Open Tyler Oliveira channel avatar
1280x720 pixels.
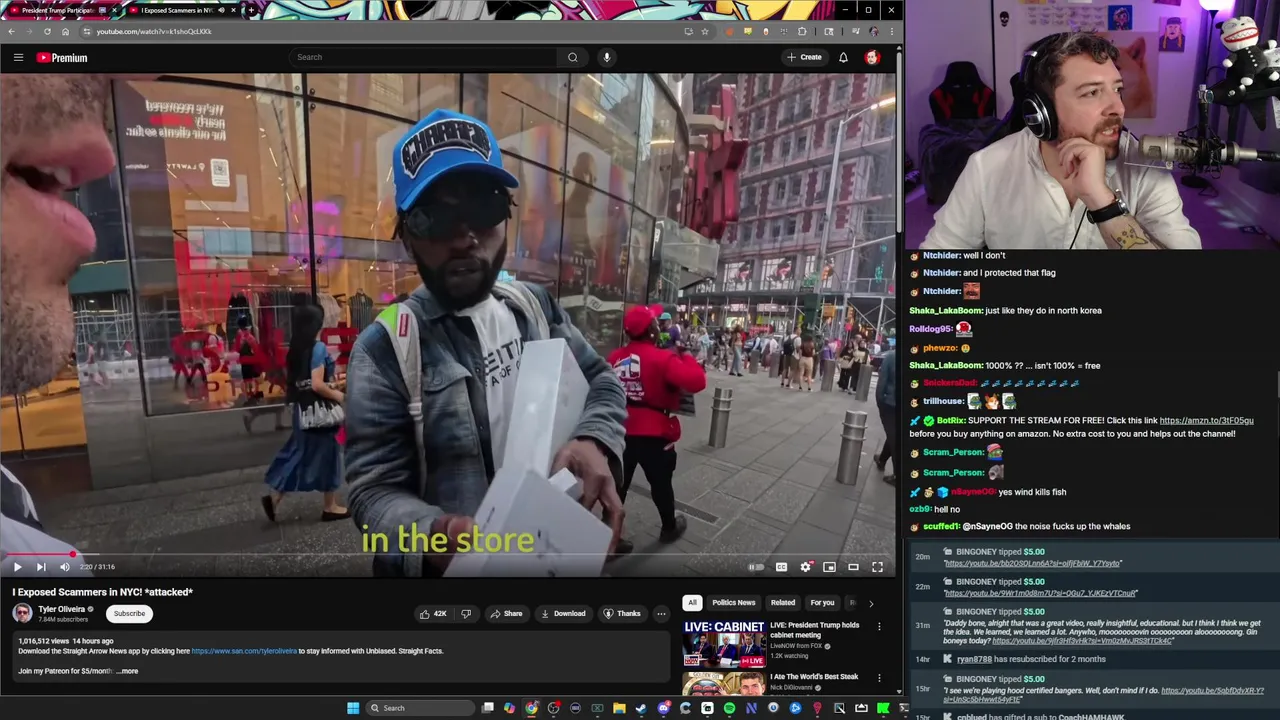click(22, 613)
